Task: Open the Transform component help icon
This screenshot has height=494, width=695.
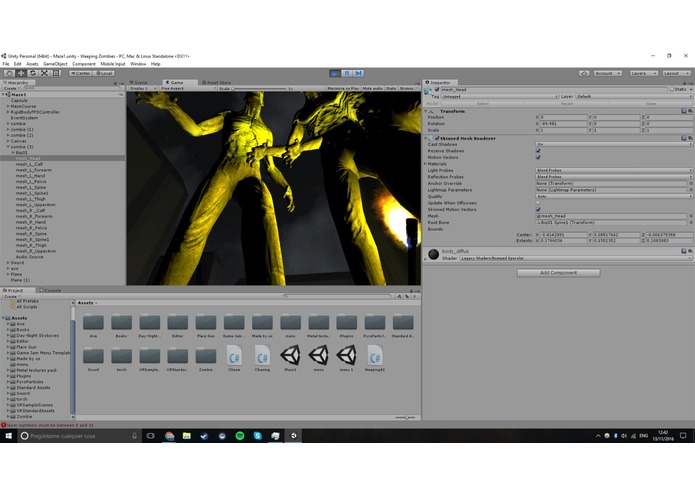Action: [683, 111]
